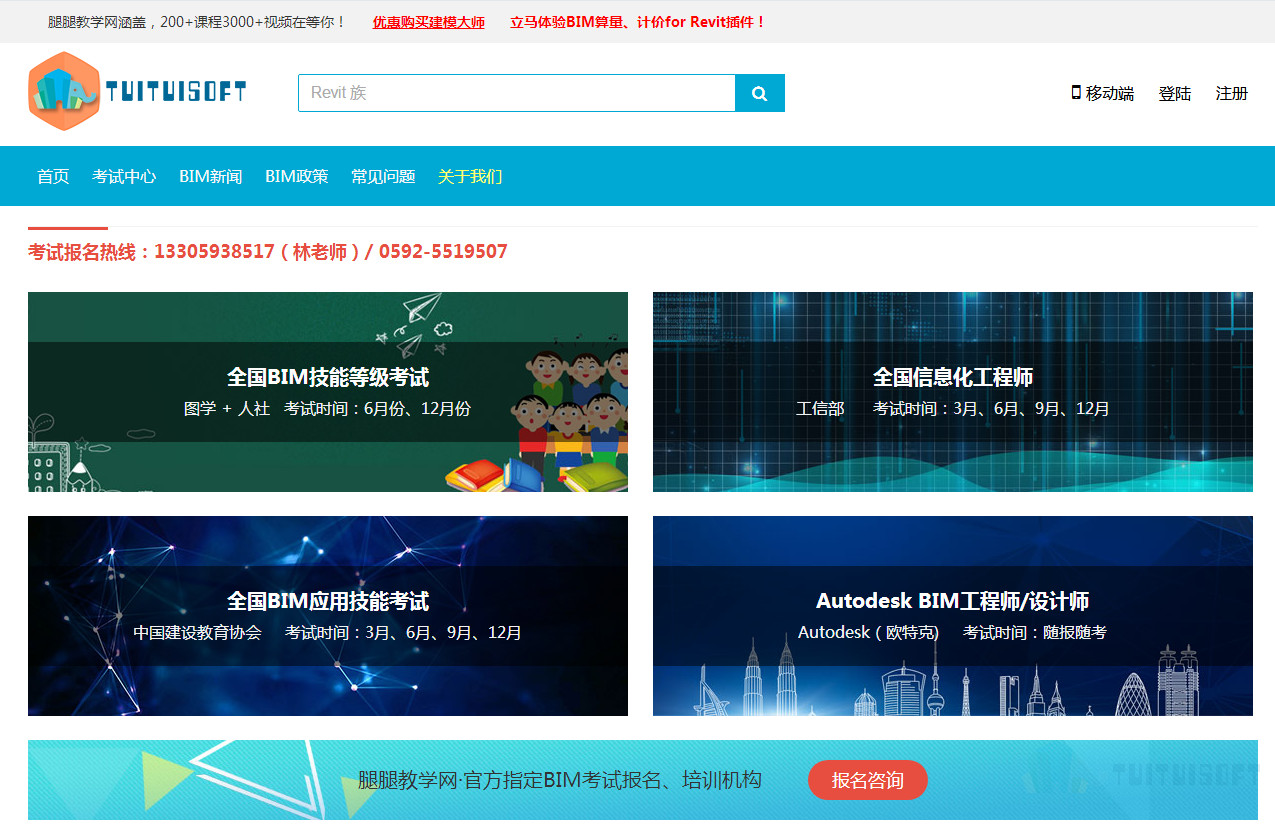This screenshot has width=1275, height=825.
Task: Click the 考试报名热线 phone number text
Action: click(268, 252)
